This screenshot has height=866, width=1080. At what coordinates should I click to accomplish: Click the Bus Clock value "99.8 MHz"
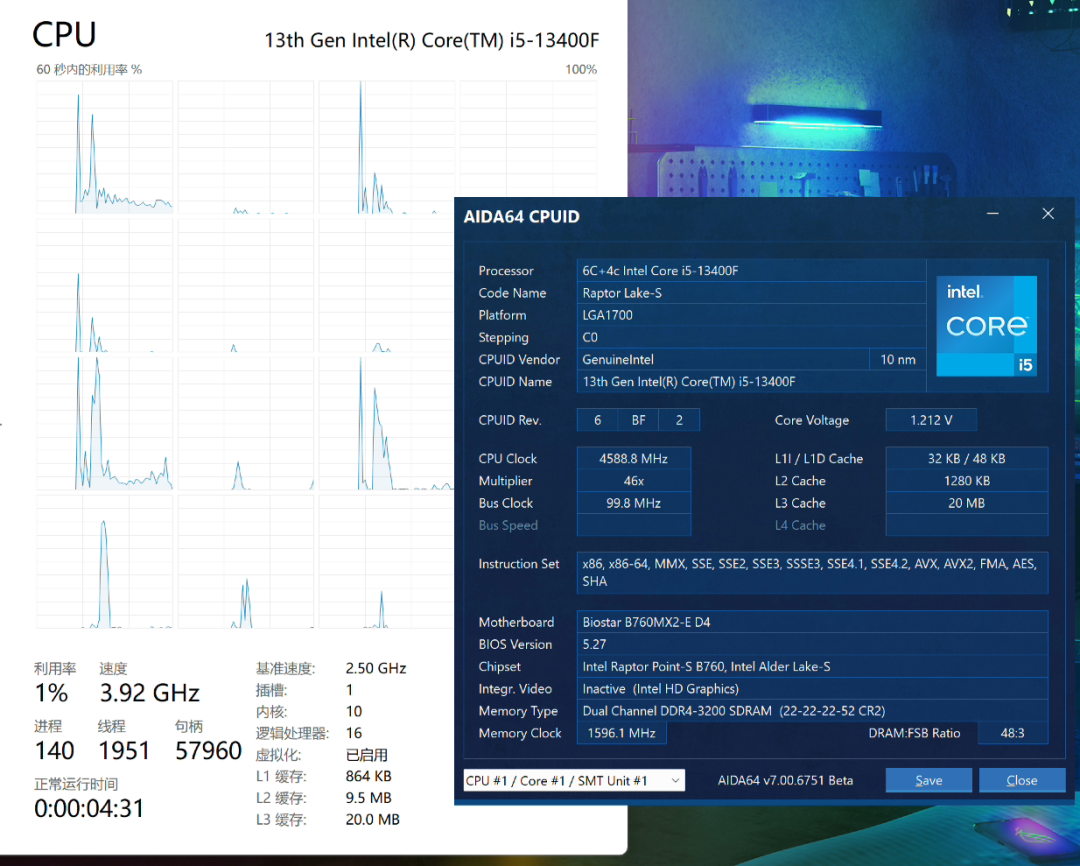[634, 503]
